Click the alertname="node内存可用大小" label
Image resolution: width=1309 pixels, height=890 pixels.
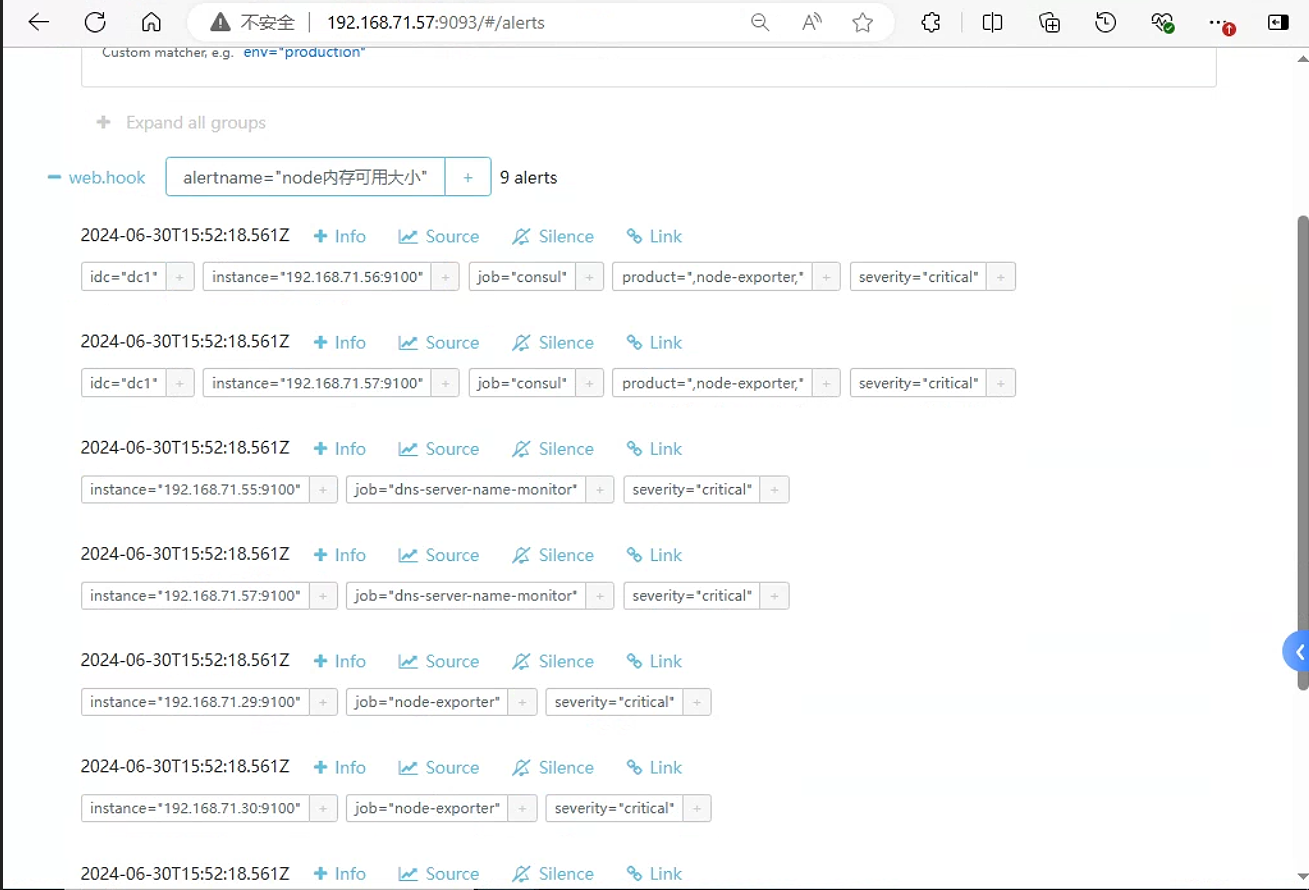305,177
